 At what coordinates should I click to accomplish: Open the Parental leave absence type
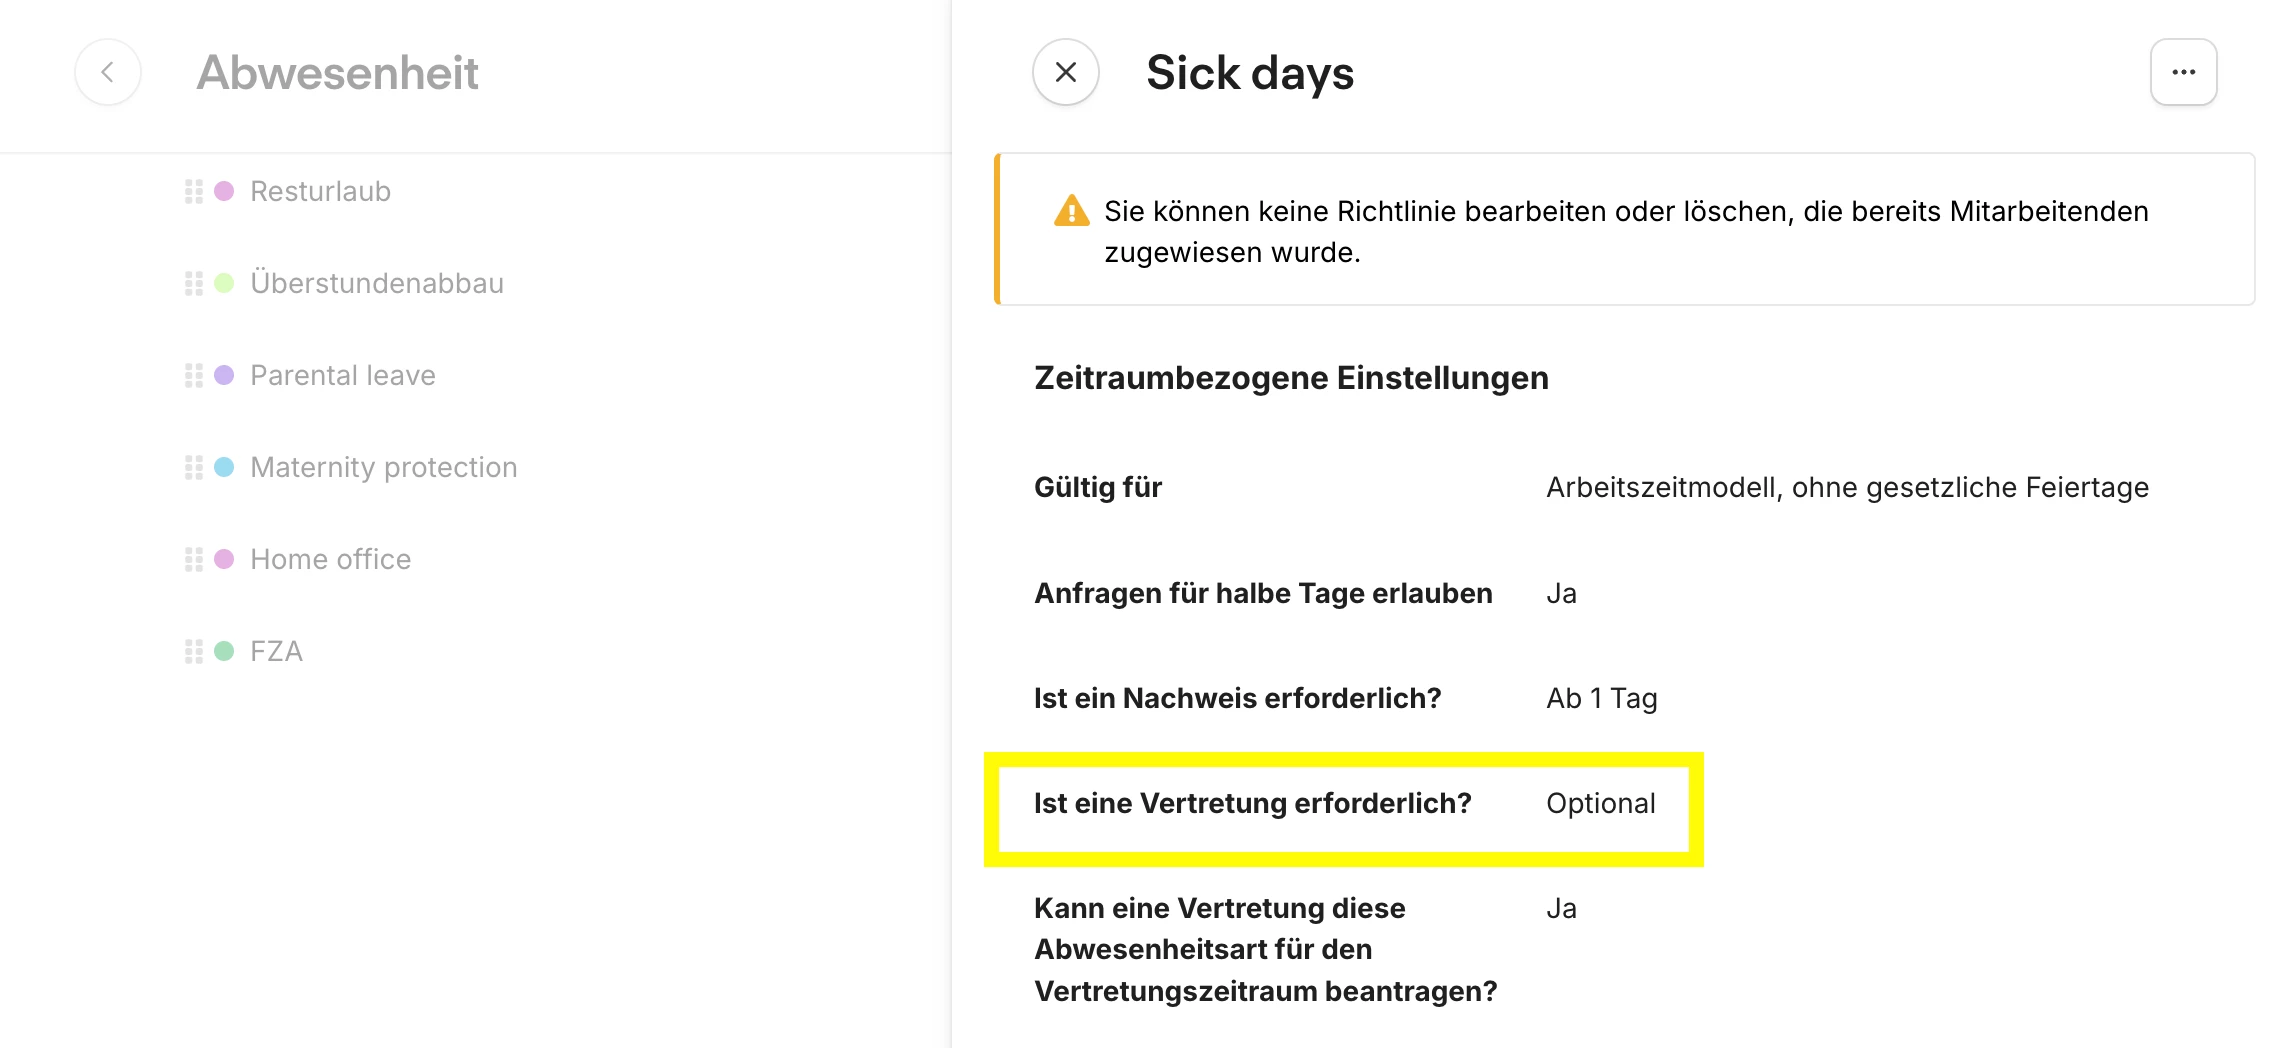pos(342,375)
